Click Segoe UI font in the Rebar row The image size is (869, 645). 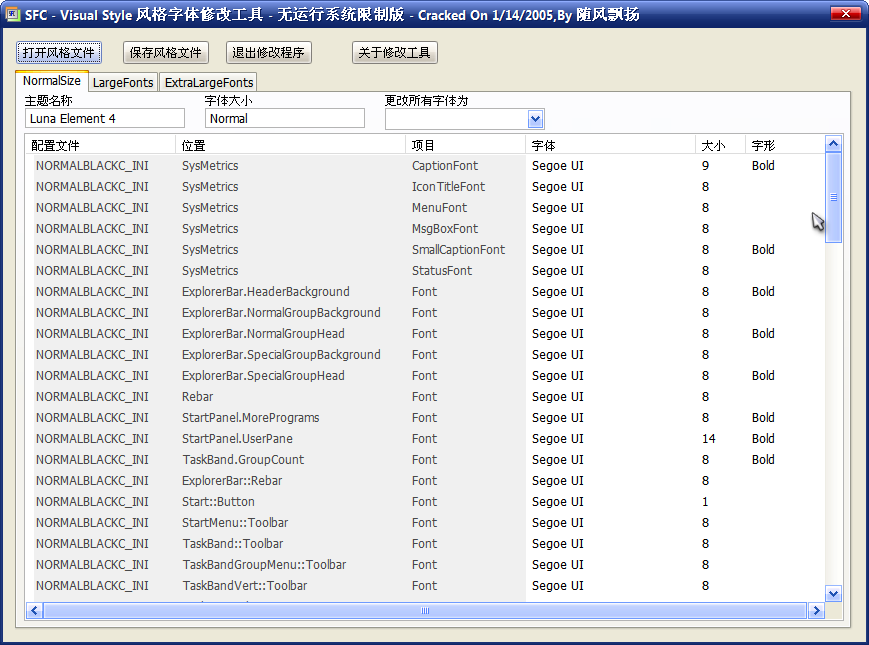click(558, 397)
